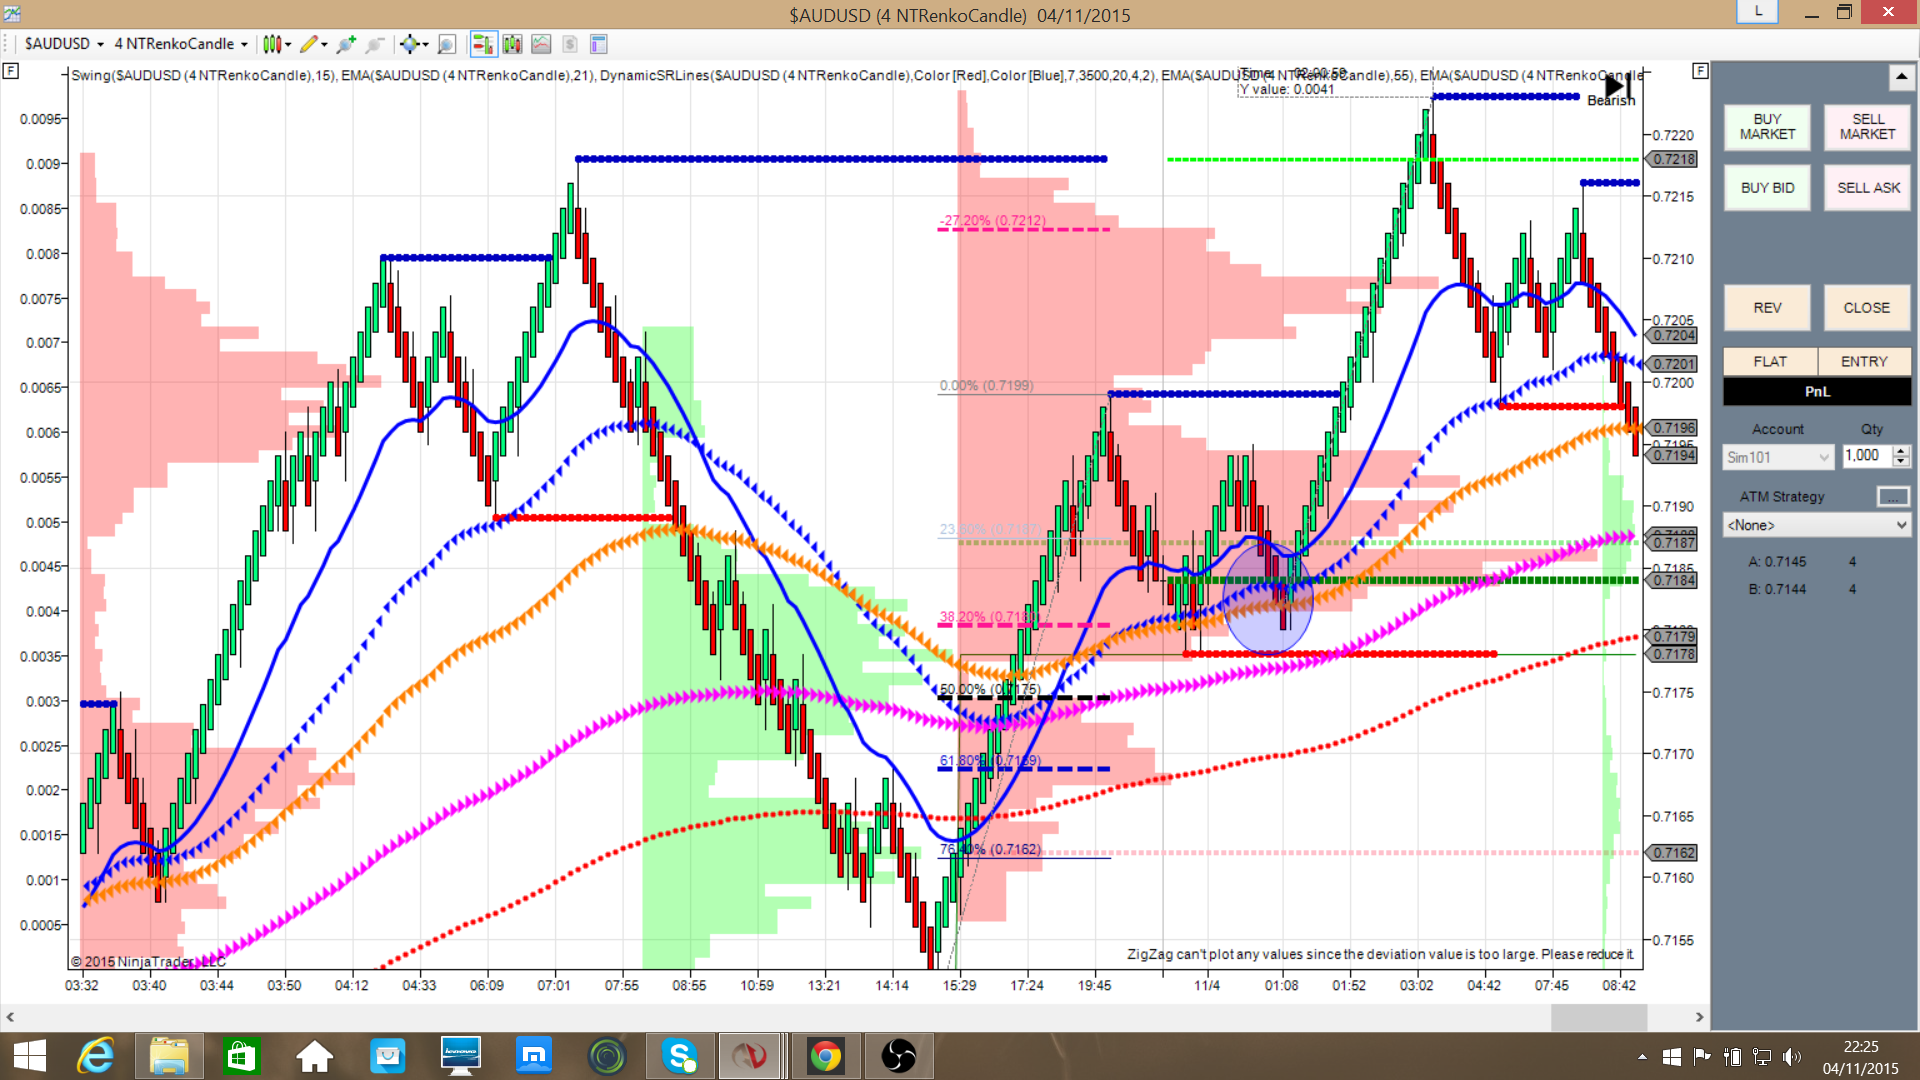Select the Sim101 account combo box
Screen dimensions: 1920x1080
(x=1778, y=457)
